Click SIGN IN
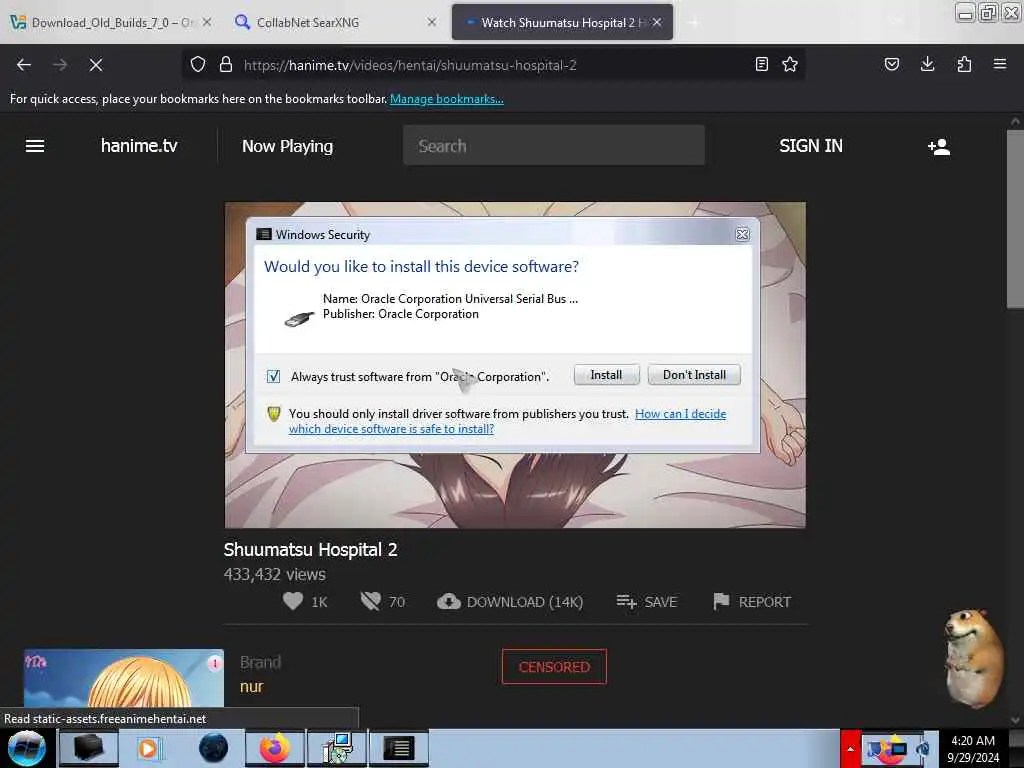 (x=810, y=146)
